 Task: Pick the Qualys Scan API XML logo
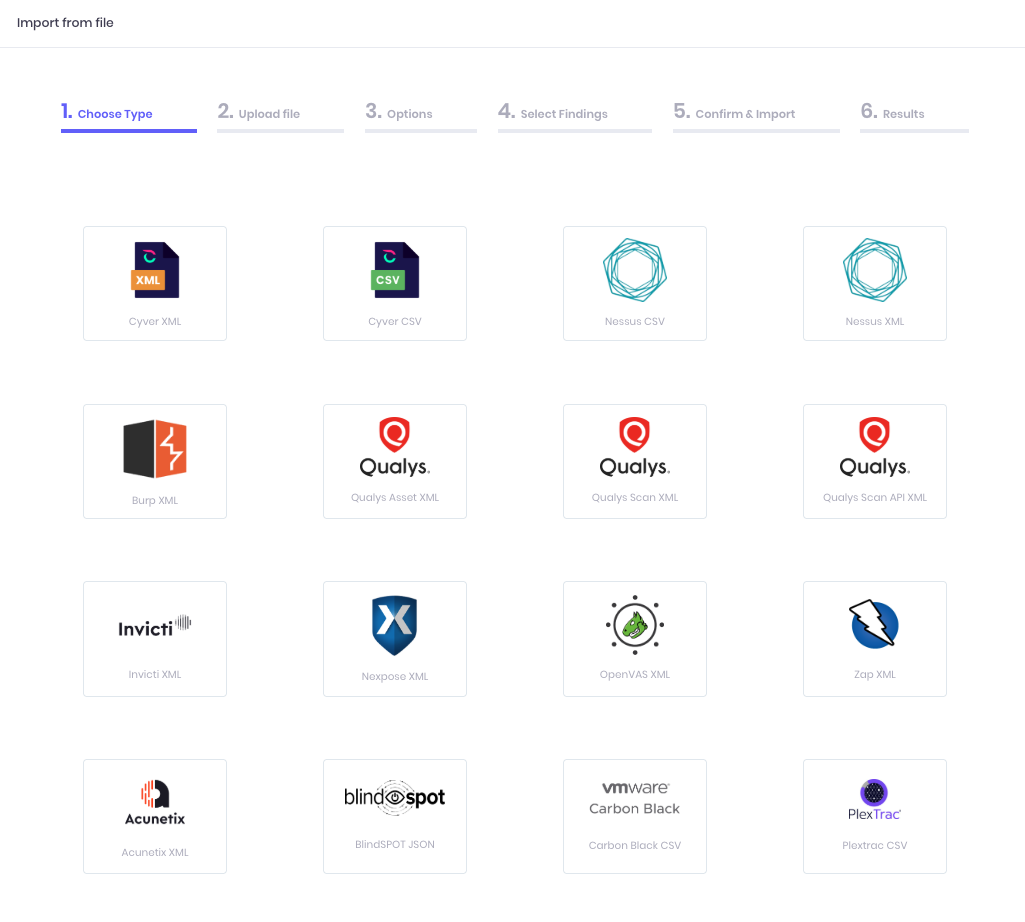pos(875,447)
